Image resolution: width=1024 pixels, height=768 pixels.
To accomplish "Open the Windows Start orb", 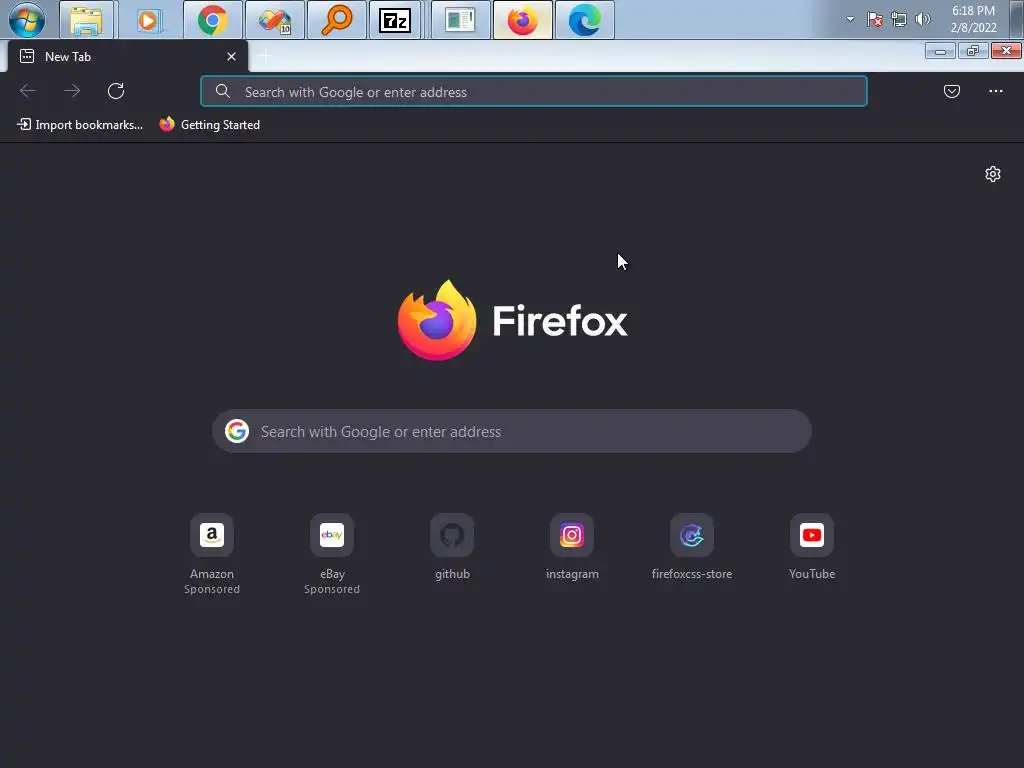I will [27, 20].
